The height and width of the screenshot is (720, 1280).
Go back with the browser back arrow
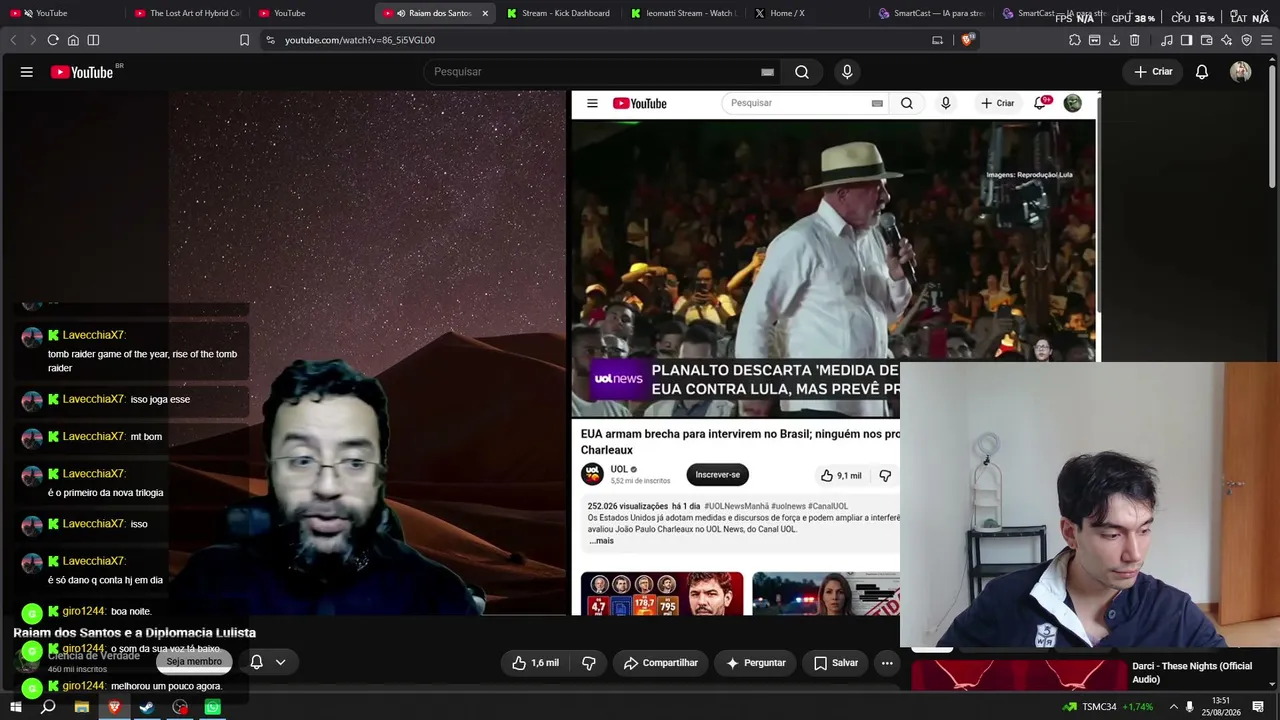pyautogui.click(x=13, y=40)
